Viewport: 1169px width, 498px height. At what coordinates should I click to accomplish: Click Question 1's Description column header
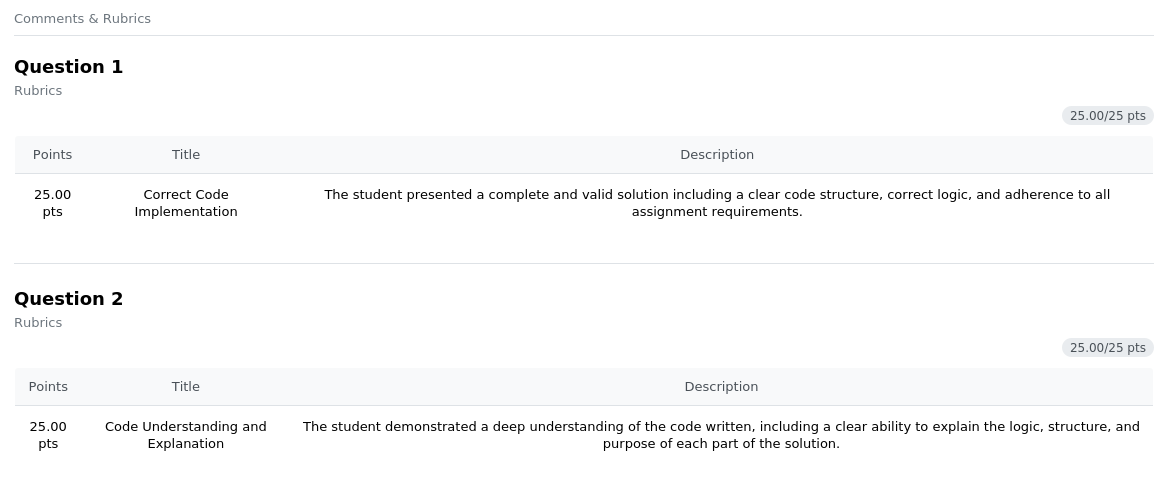click(x=717, y=155)
